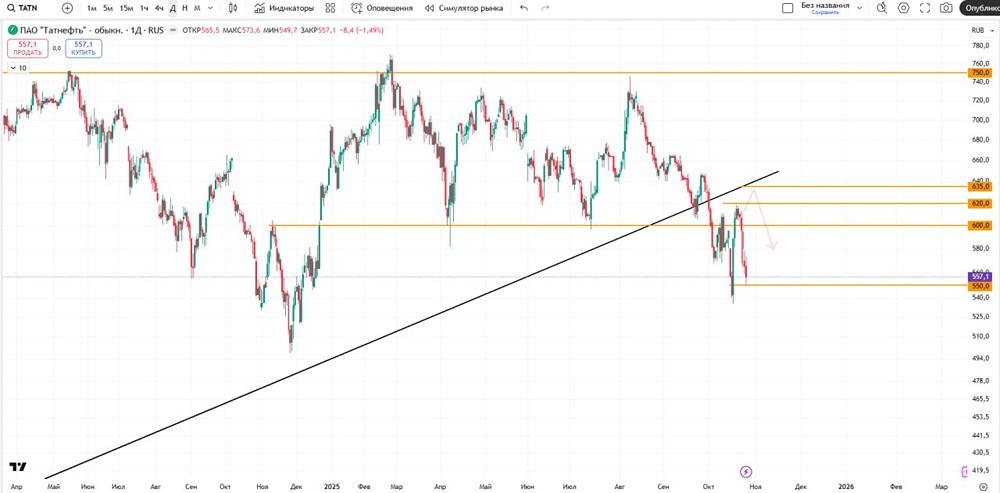Select the daily Д timeframe

point(173,8)
